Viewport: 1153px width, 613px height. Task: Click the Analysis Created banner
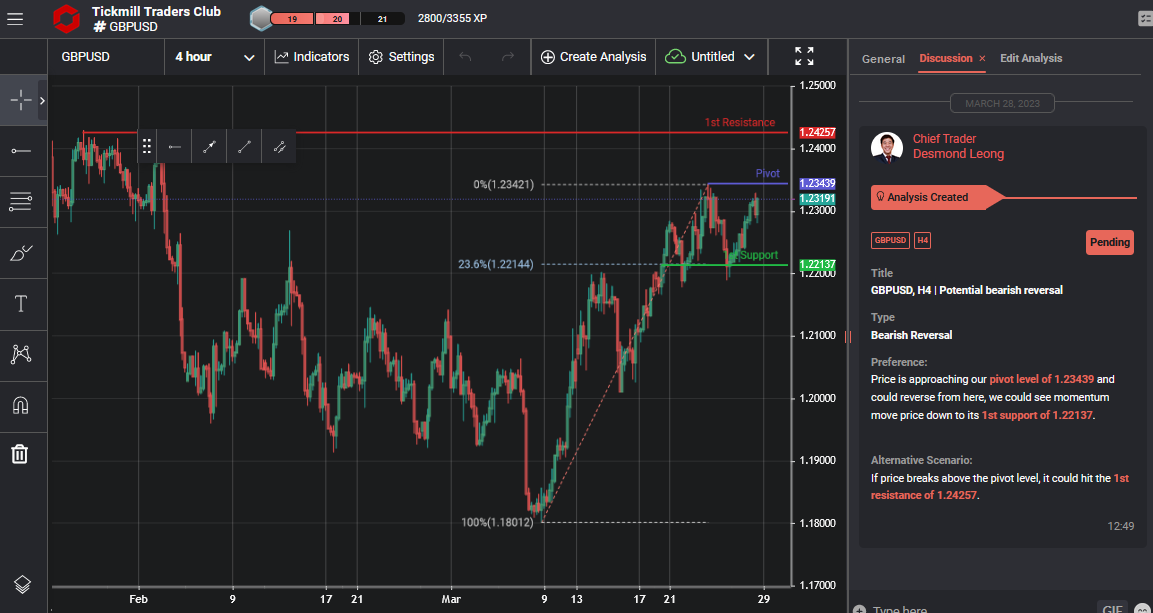point(937,198)
